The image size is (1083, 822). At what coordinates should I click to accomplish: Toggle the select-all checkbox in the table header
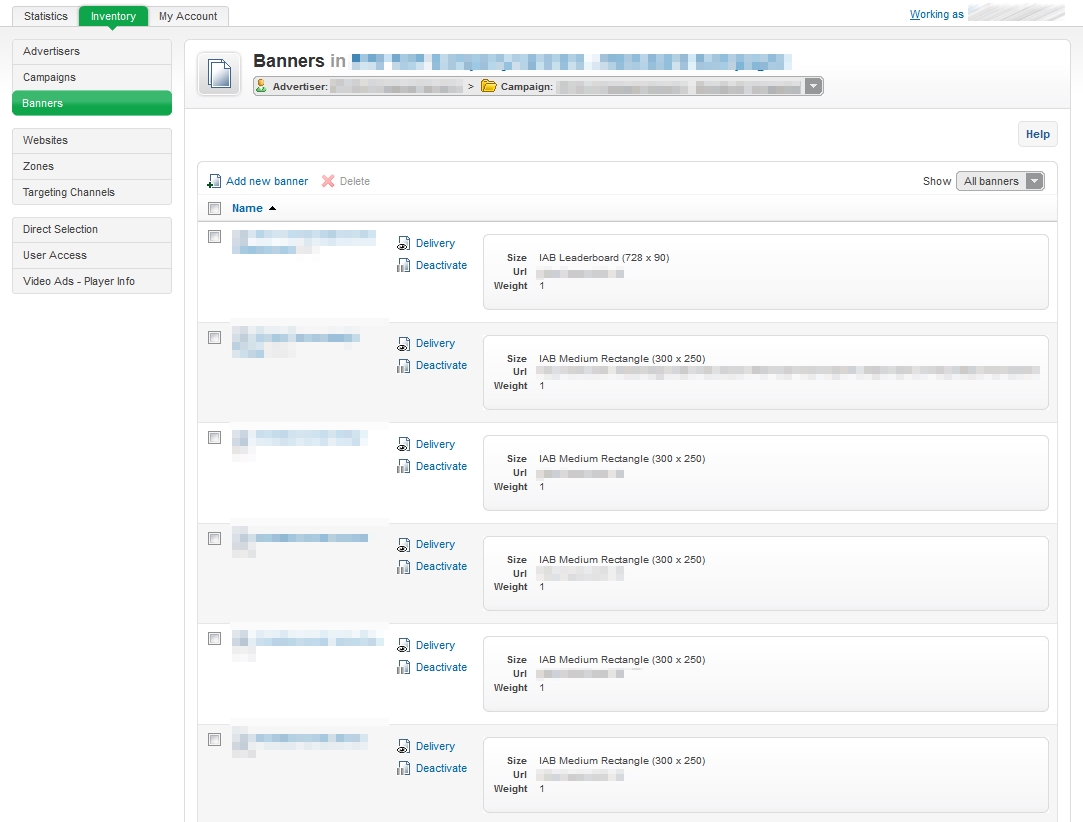coord(214,209)
